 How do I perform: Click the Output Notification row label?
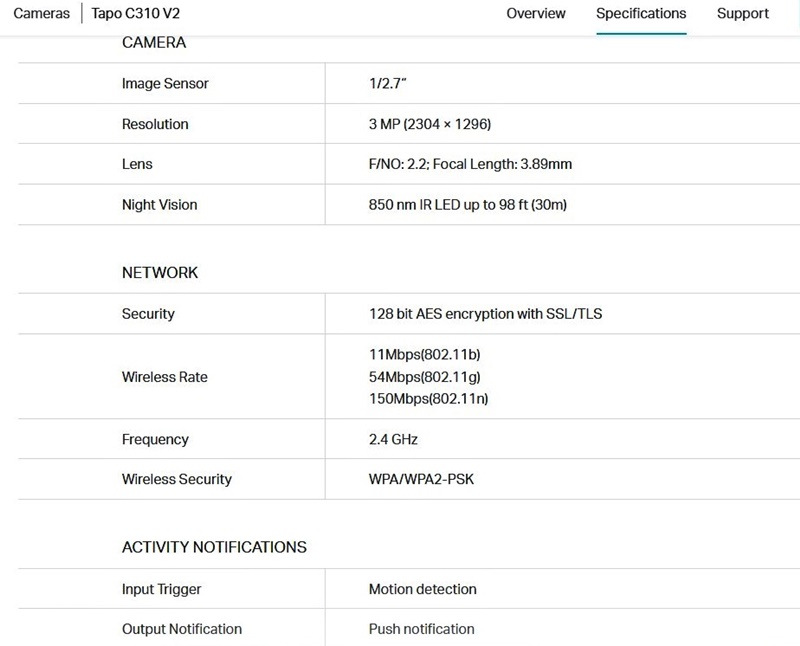181,630
